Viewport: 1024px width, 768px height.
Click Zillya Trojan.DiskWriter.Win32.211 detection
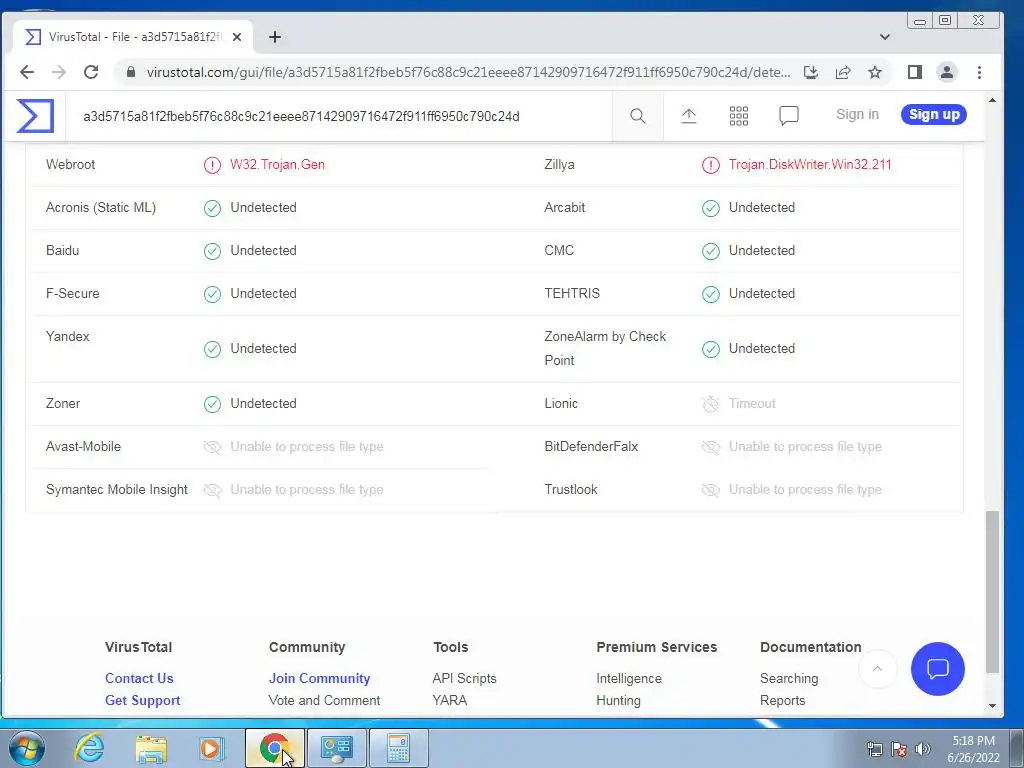[810, 165]
